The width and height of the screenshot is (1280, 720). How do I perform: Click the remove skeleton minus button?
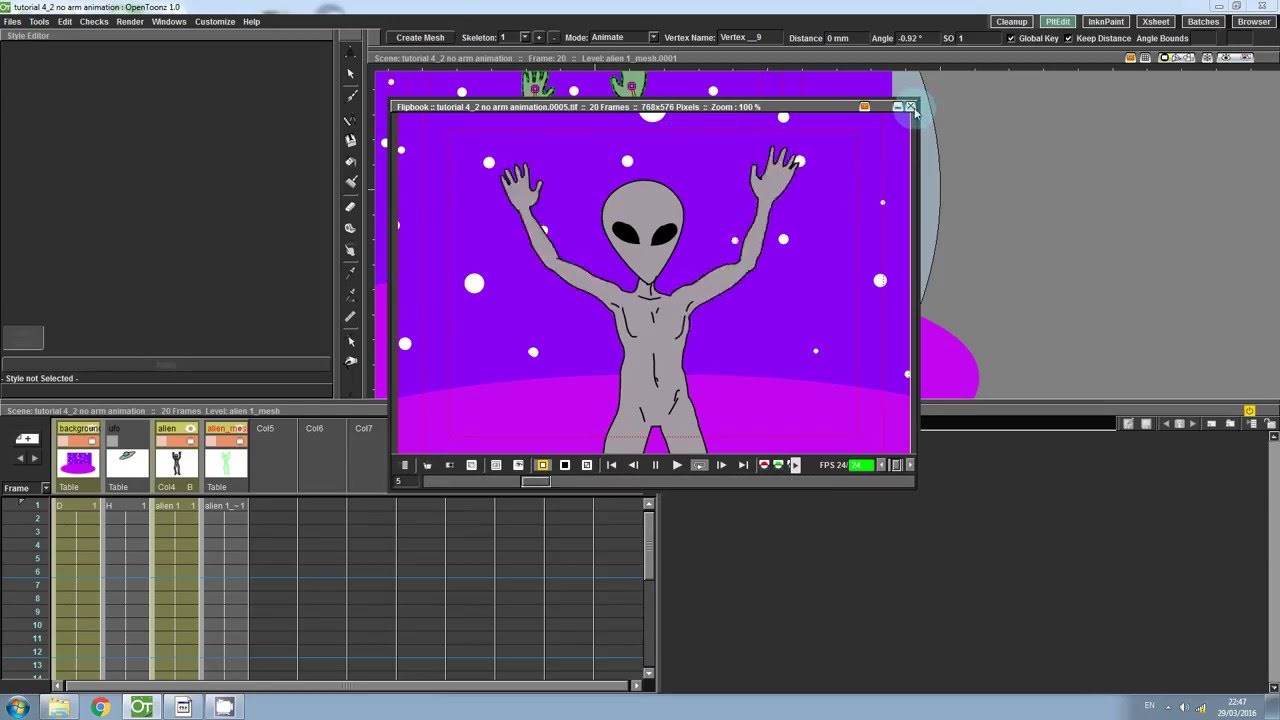click(x=553, y=38)
